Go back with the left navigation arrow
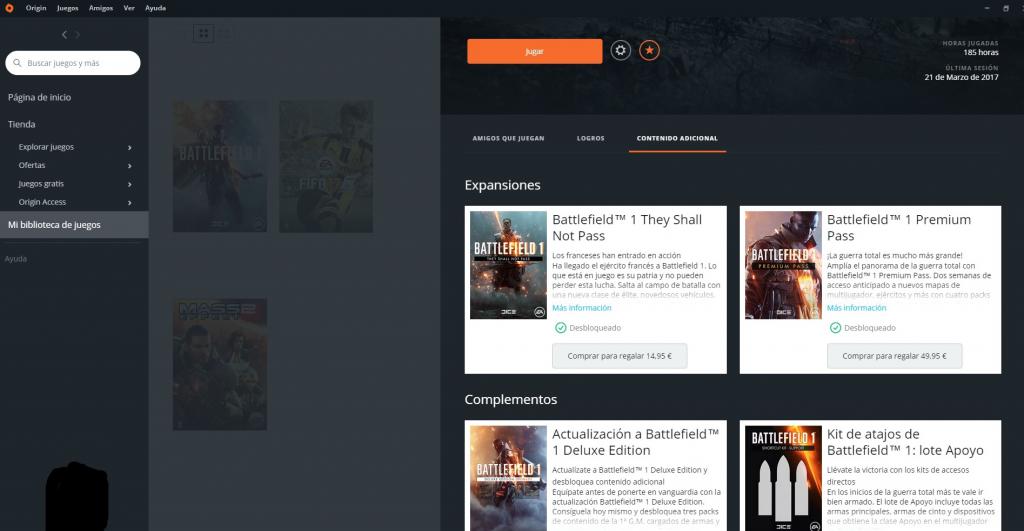This screenshot has height=531, width=1024. pyautogui.click(x=64, y=34)
